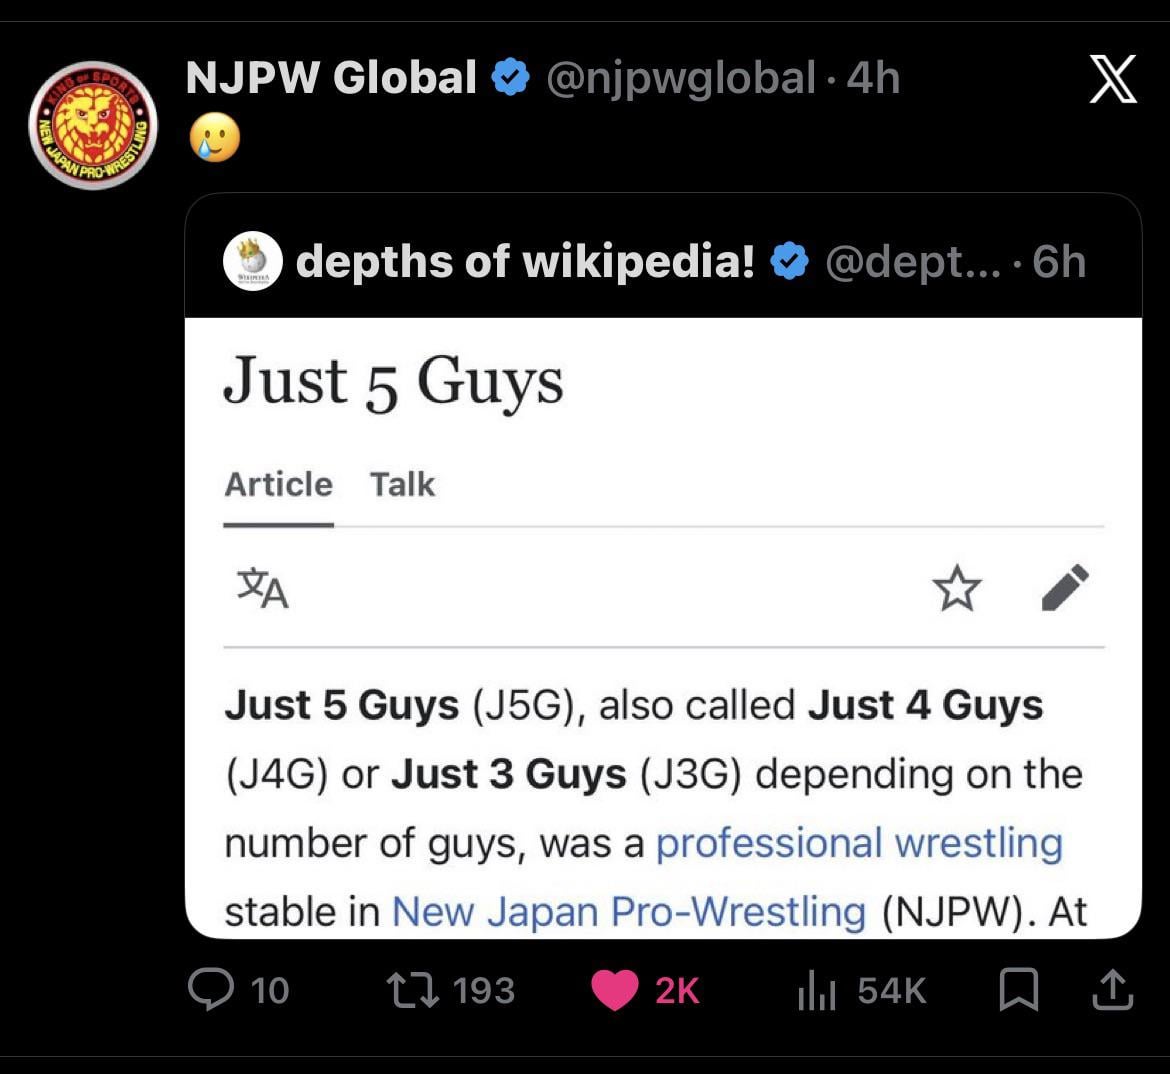This screenshot has width=1170, height=1074.
Task: Click NJPW Global's blue verified badge
Action: tap(511, 78)
